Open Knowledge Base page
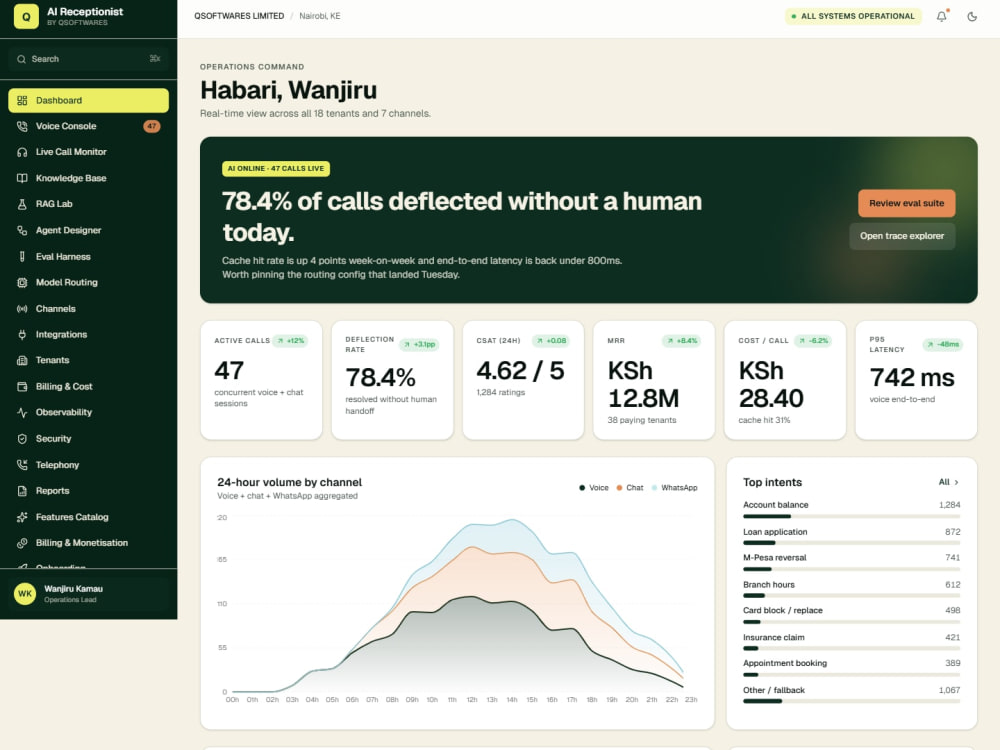This screenshot has width=1000, height=750. click(x=89, y=179)
